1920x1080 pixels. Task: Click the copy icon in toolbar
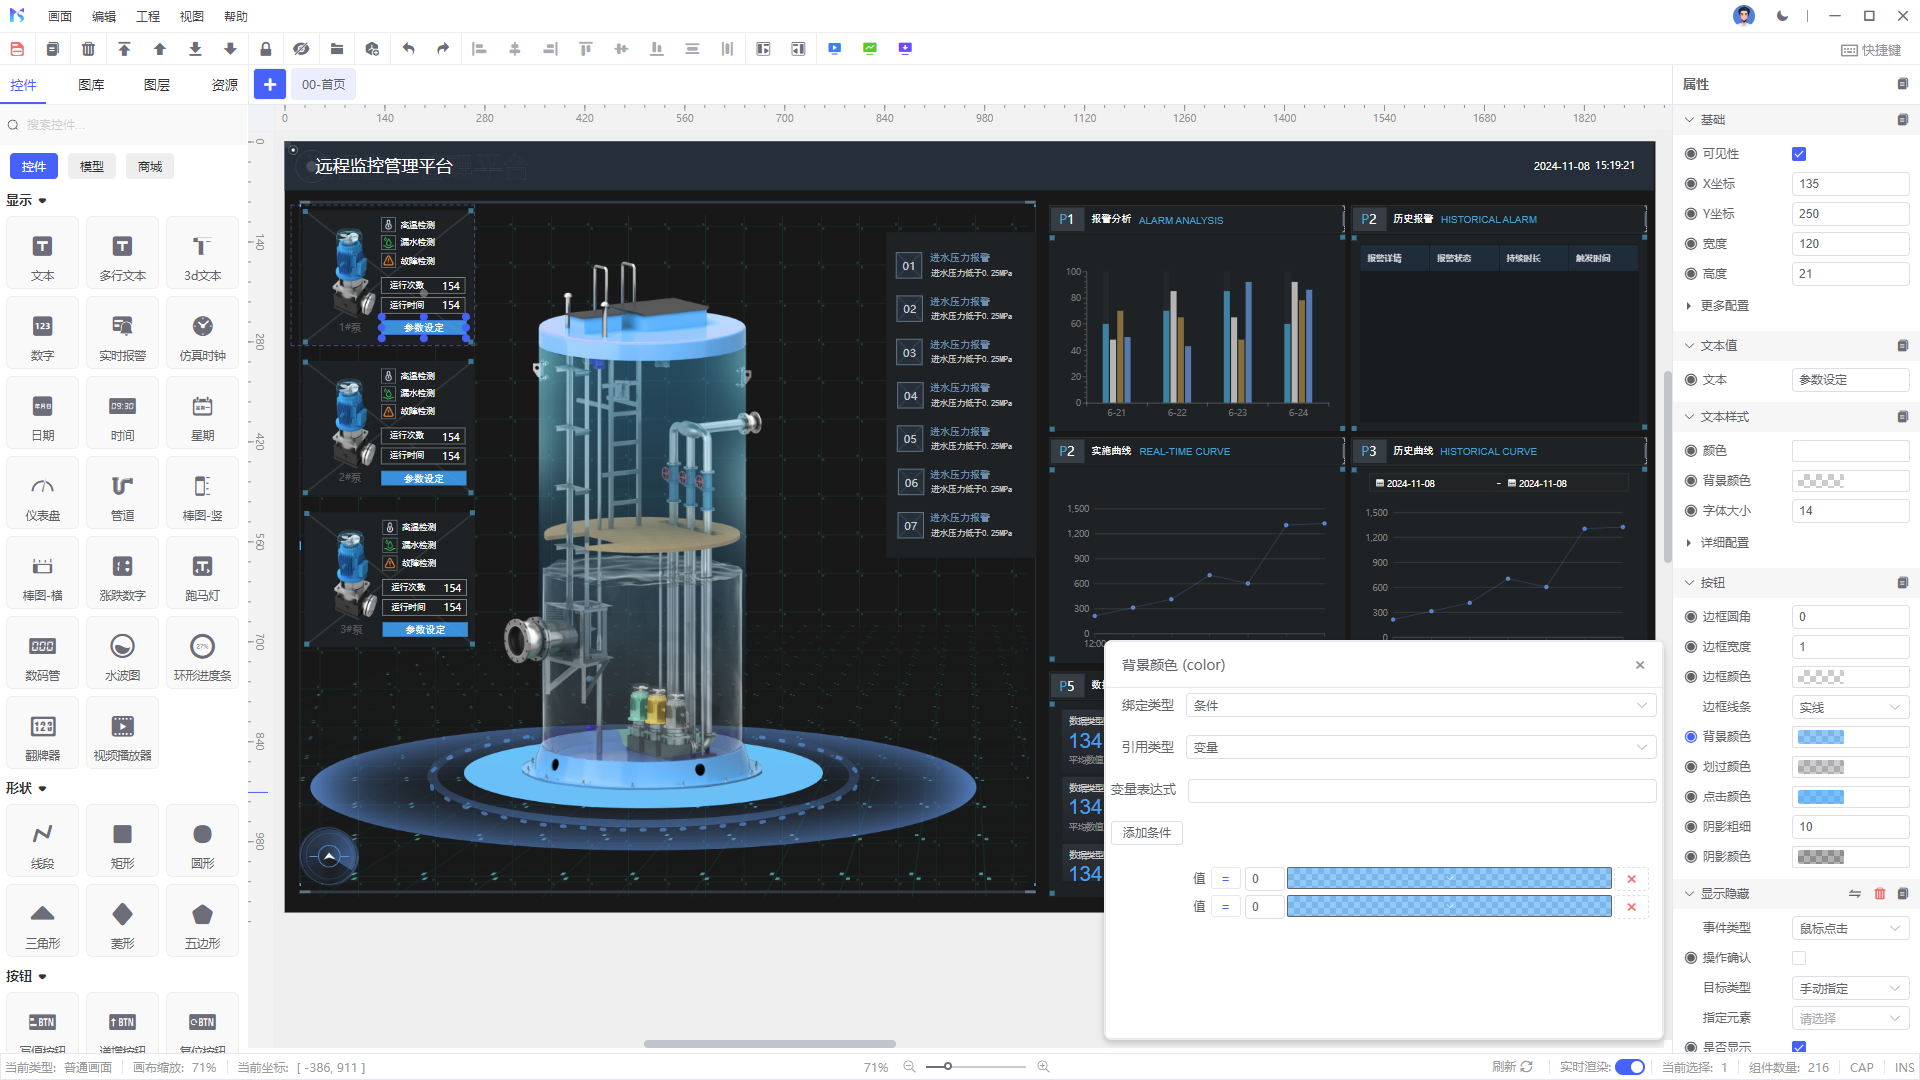coord(53,49)
